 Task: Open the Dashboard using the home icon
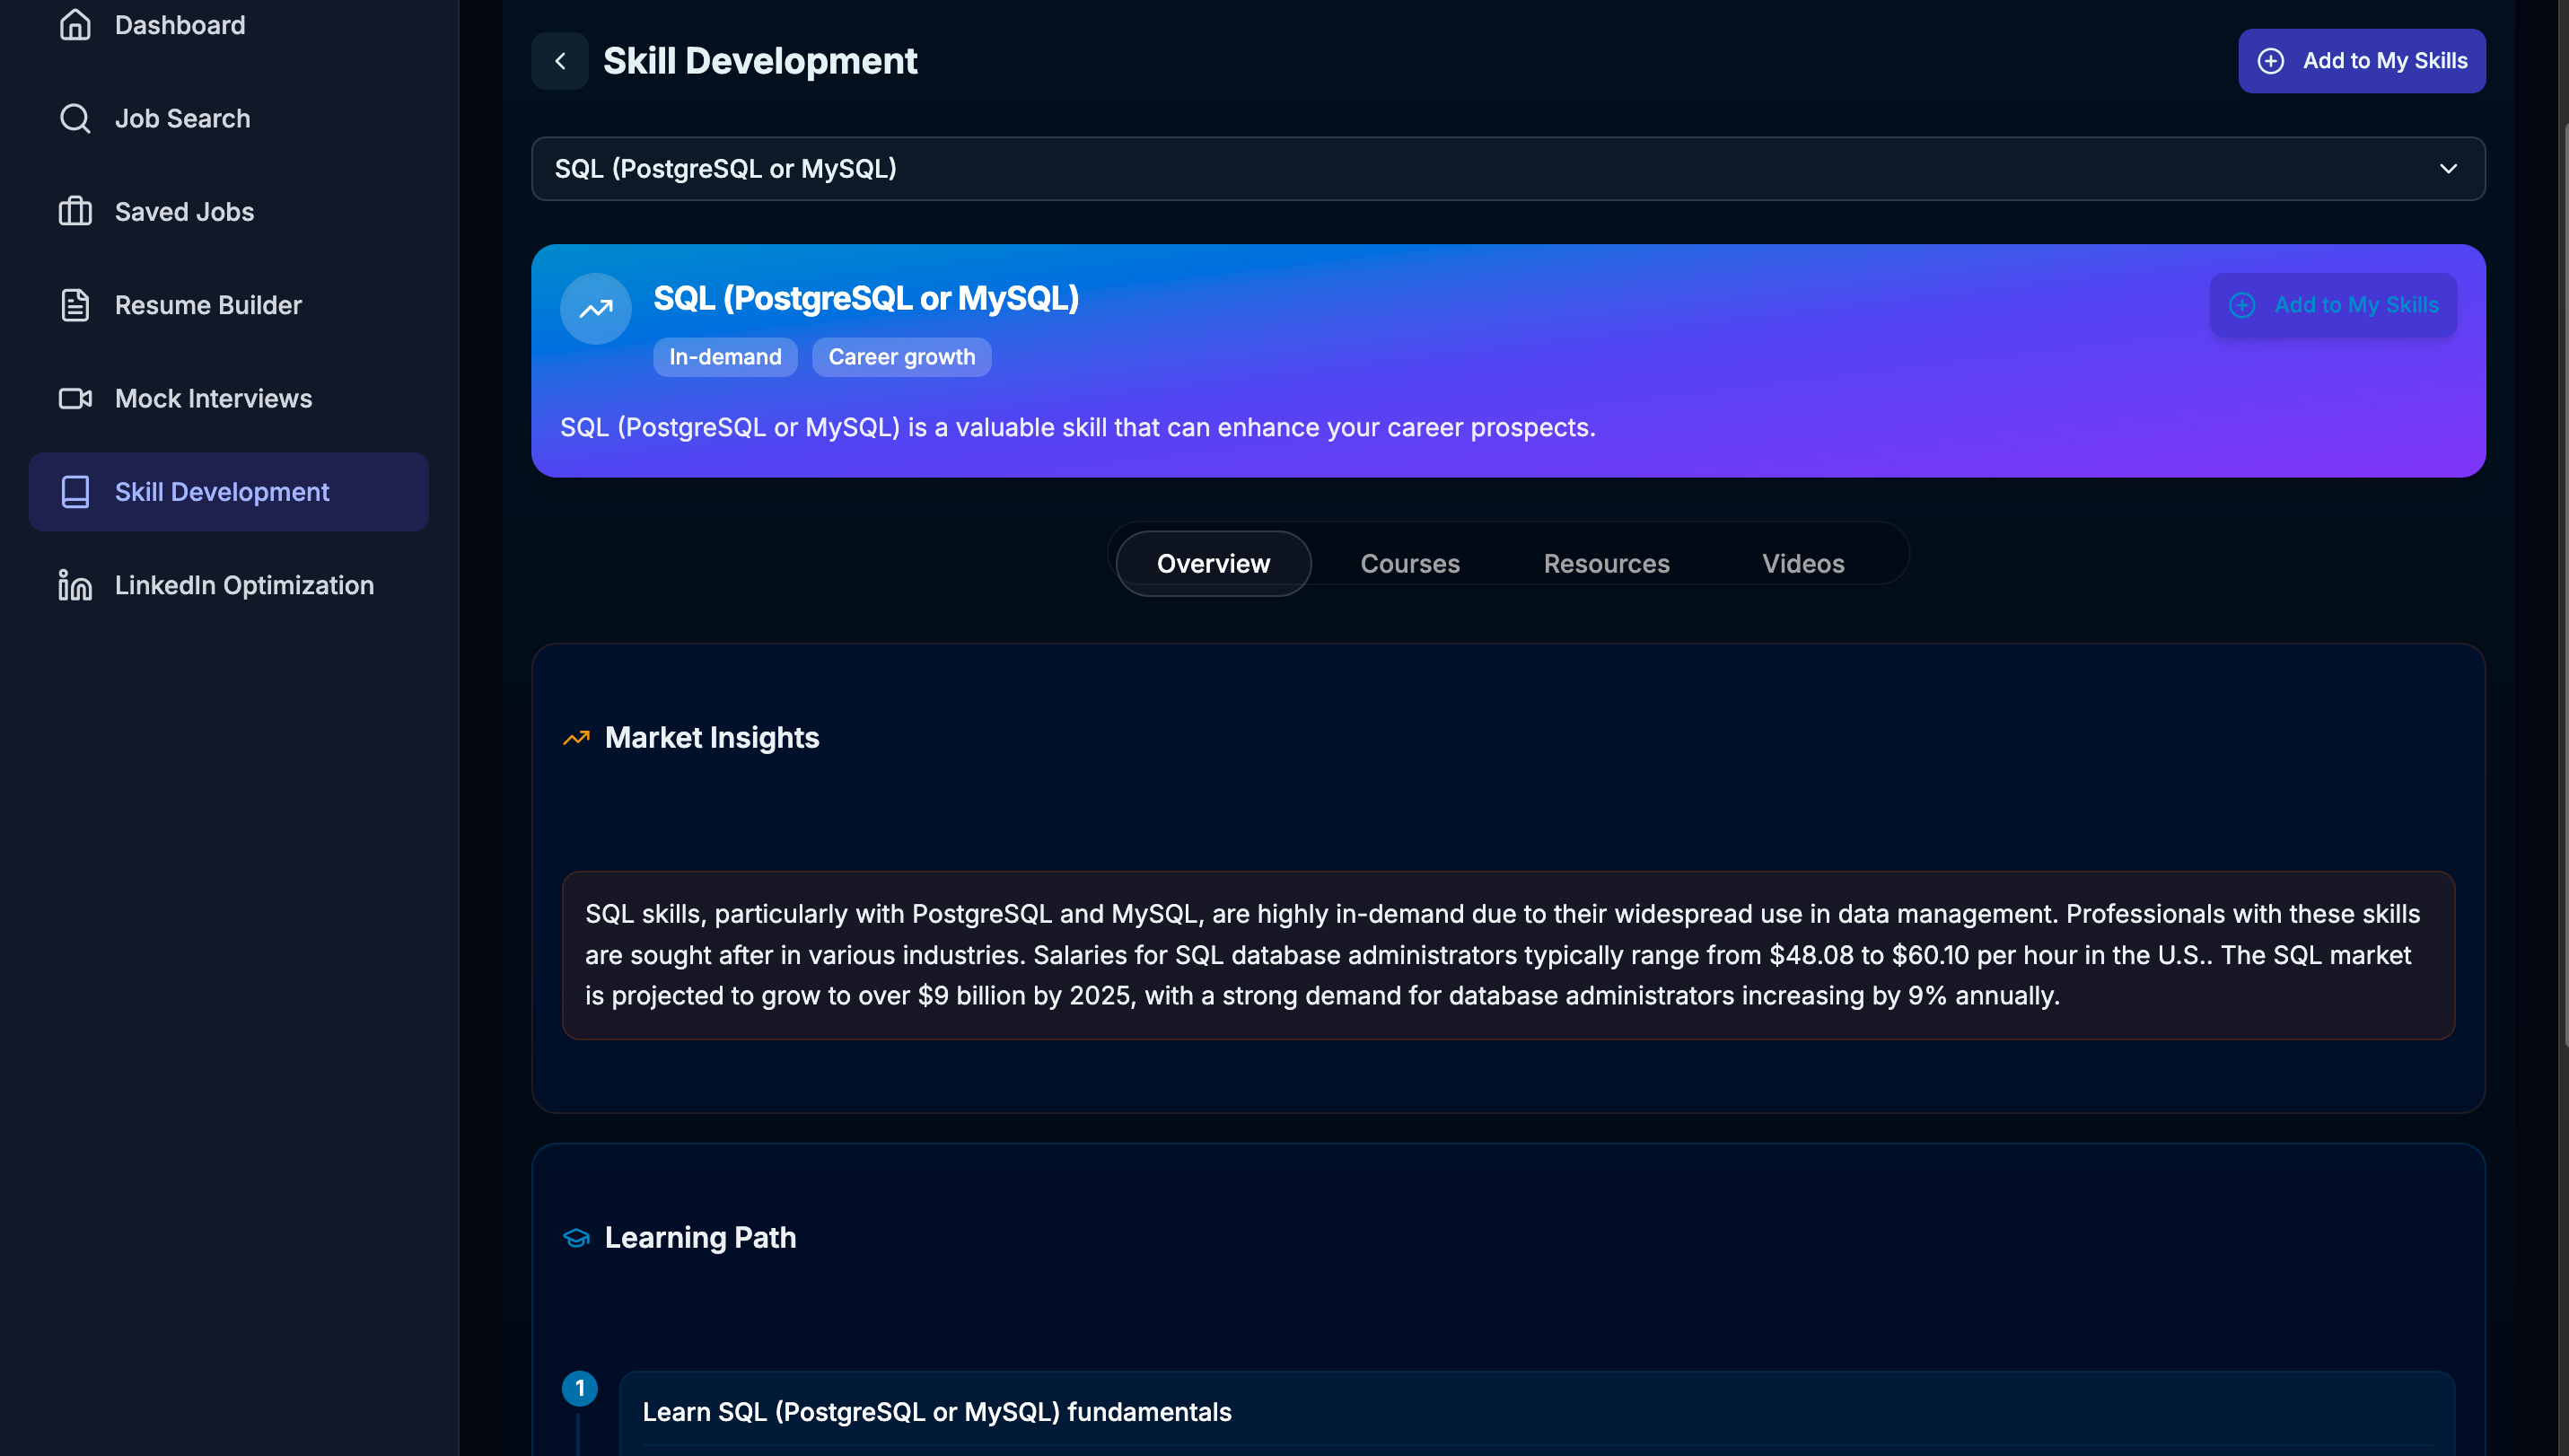point(75,24)
